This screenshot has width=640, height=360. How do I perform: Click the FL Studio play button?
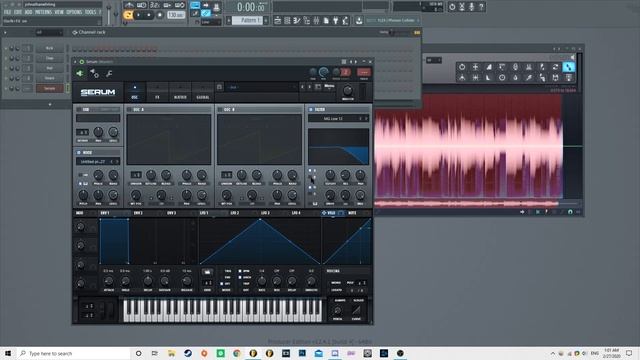point(139,15)
